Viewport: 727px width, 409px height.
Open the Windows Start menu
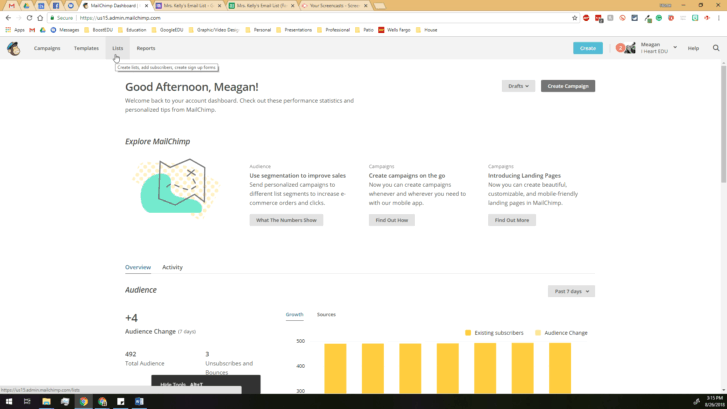point(9,402)
